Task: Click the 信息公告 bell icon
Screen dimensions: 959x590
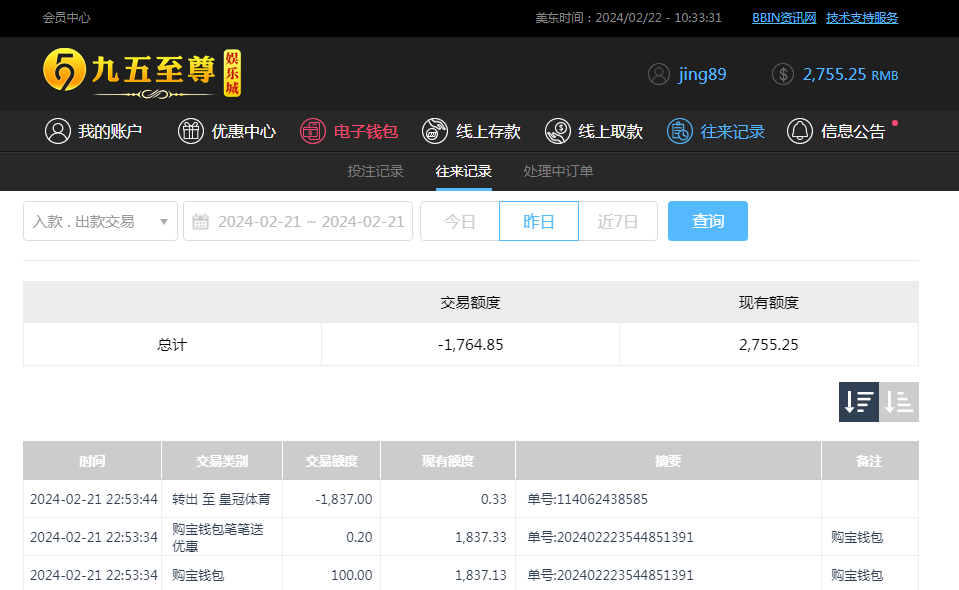Action: pos(800,131)
